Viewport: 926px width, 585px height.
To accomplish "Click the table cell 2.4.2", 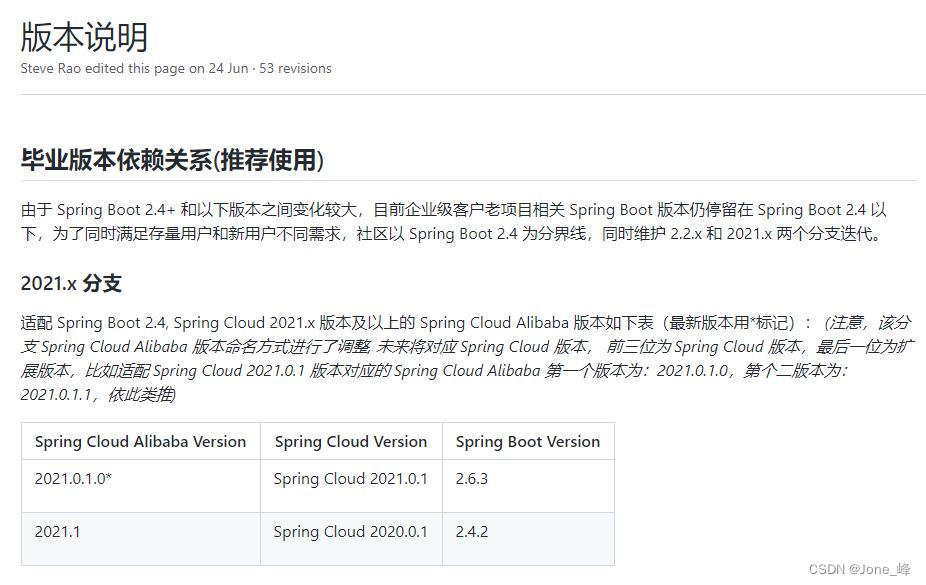I will pos(528,538).
